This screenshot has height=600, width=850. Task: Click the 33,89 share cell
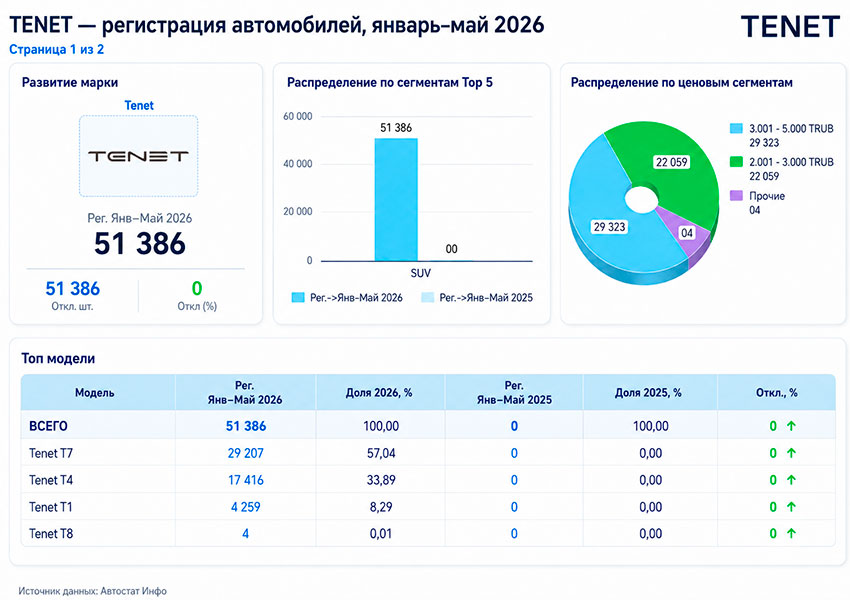381,480
